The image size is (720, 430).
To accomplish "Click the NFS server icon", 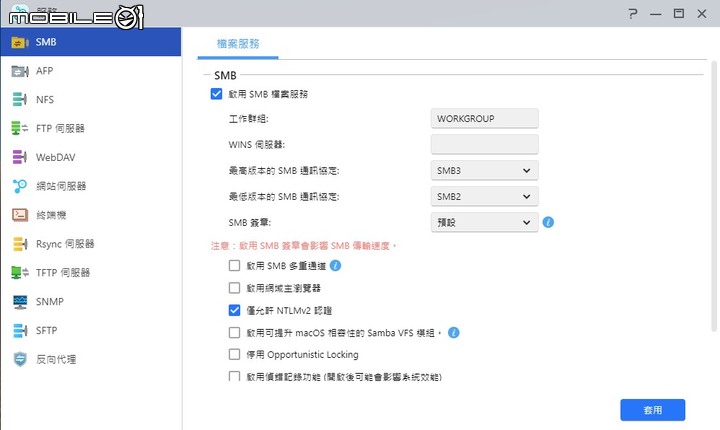I will [x=19, y=100].
